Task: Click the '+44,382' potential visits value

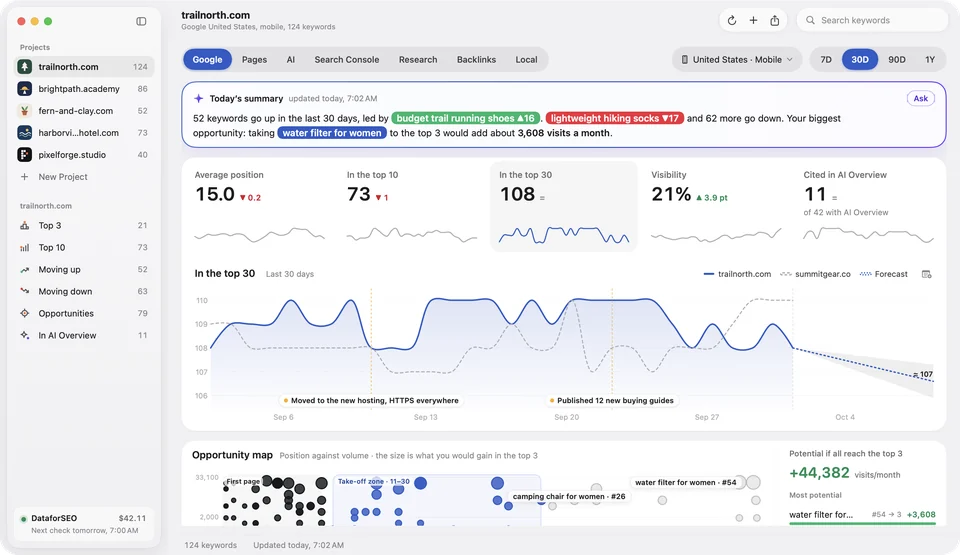Action: 819,473
